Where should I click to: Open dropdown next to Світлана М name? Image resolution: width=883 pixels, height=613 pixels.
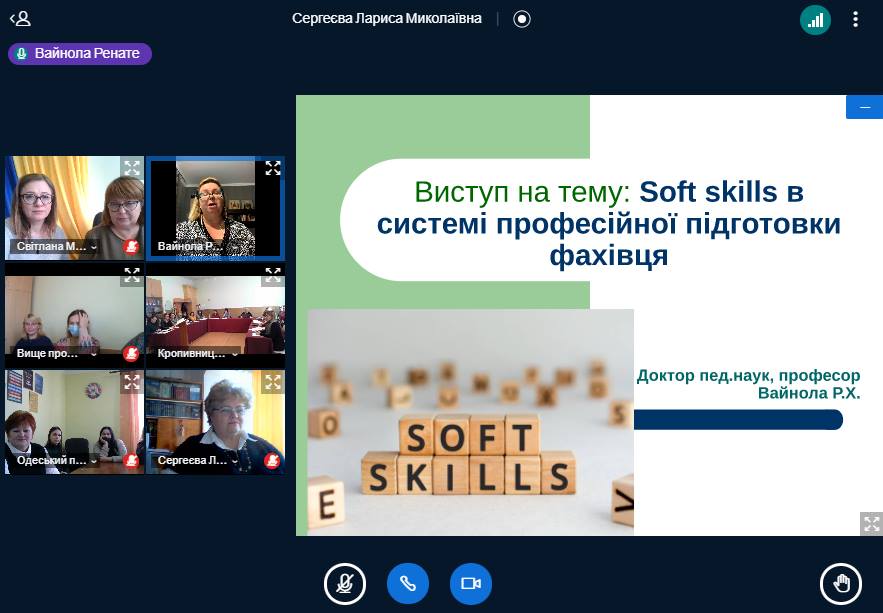click(94, 246)
